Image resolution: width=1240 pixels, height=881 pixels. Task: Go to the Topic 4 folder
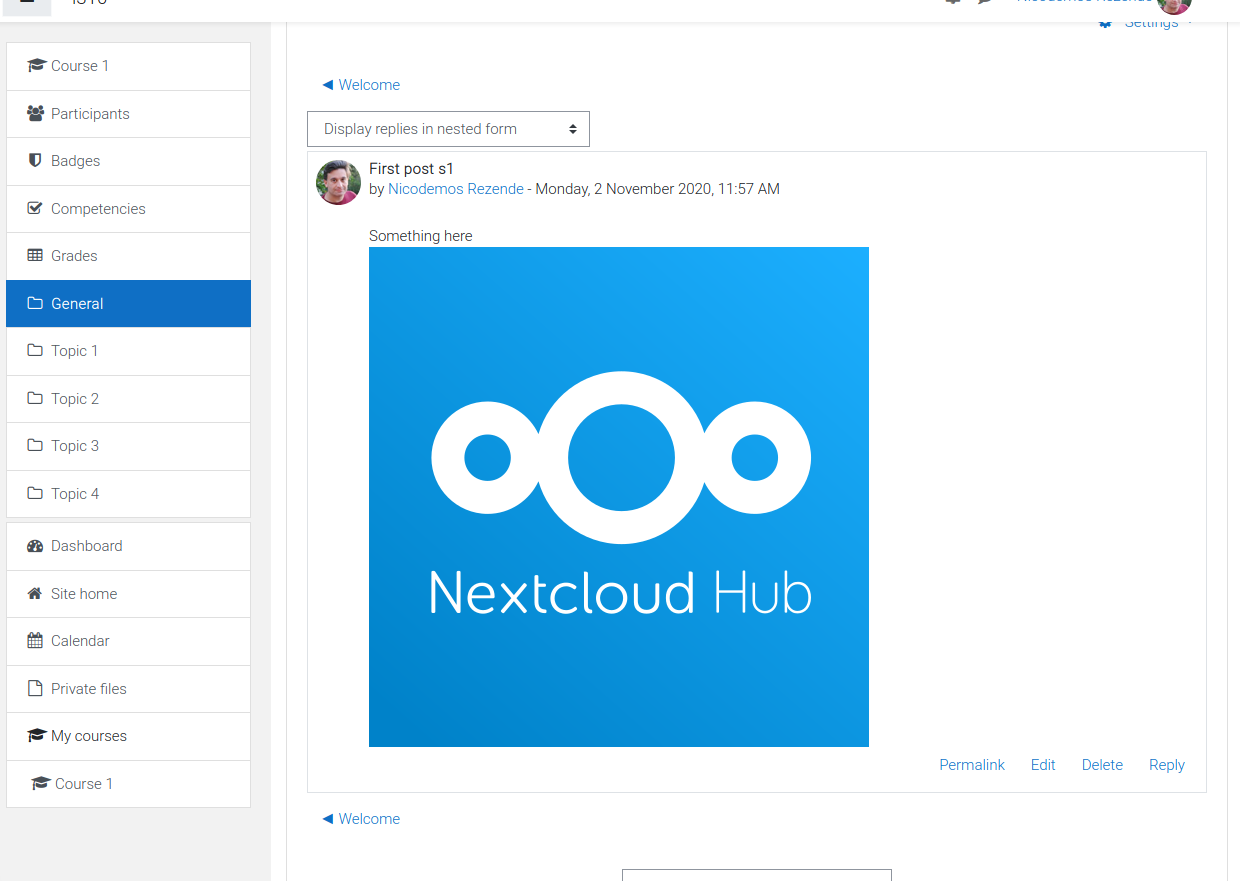click(x=128, y=494)
